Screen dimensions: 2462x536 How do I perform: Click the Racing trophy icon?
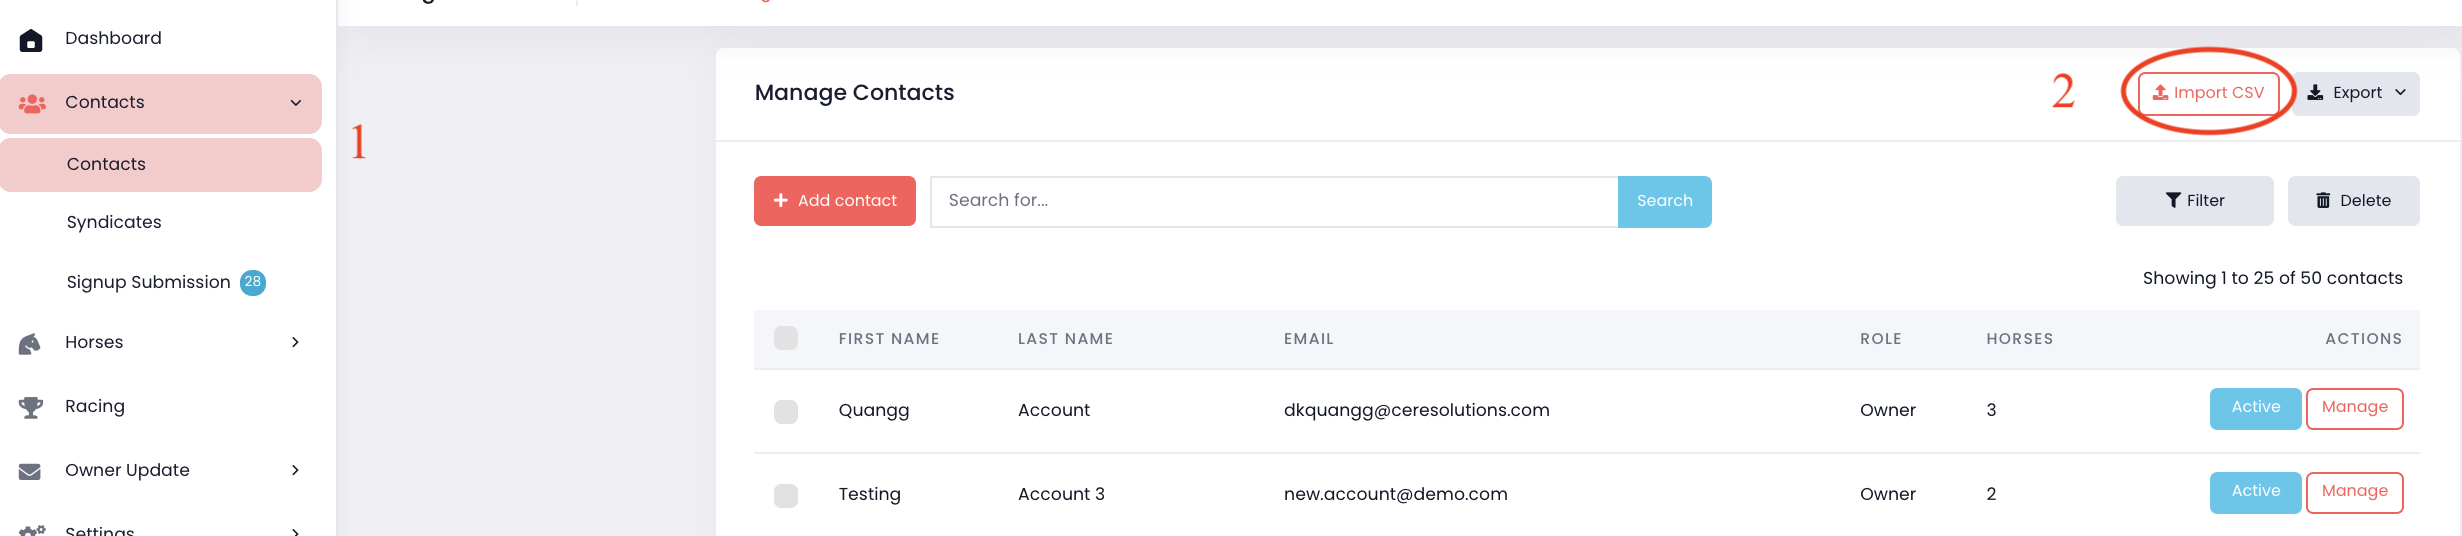pyautogui.click(x=31, y=407)
